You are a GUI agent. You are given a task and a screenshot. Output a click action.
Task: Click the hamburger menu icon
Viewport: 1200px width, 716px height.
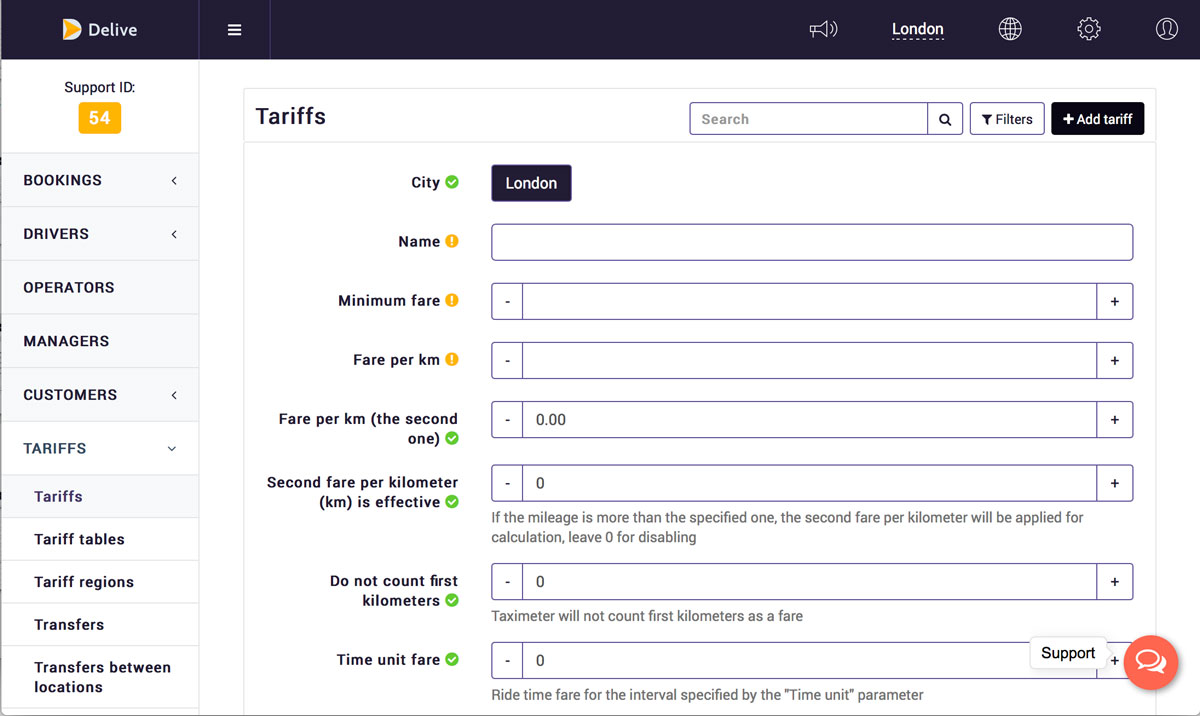pyautogui.click(x=234, y=30)
